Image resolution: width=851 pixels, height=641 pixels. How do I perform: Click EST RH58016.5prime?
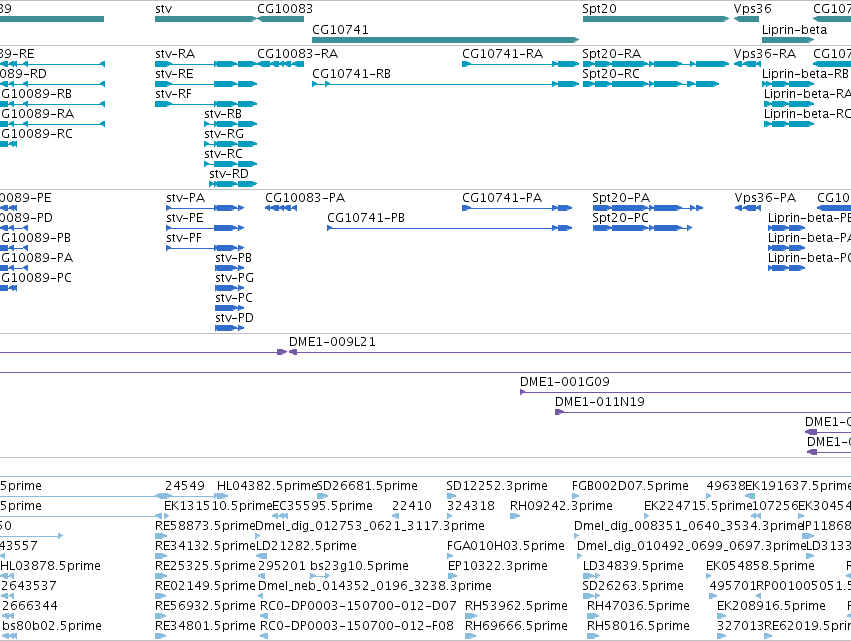click(638, 626)
